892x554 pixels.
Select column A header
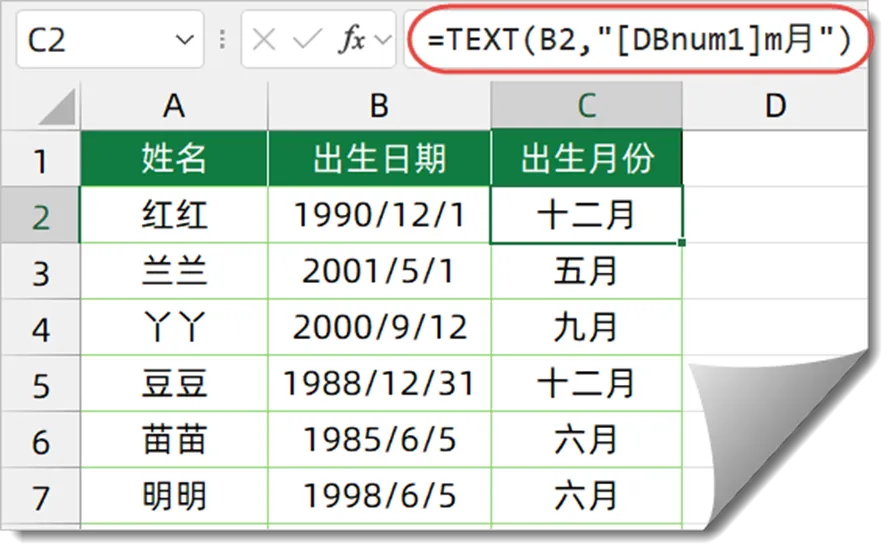click(x=174, y=106)
